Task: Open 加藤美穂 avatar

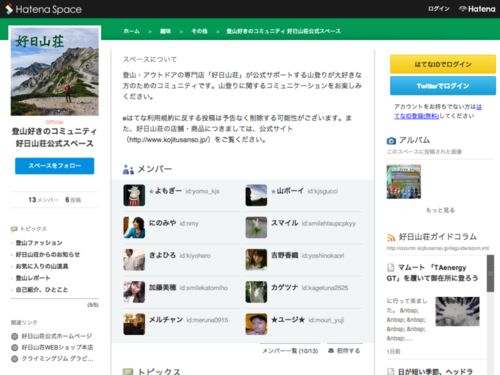Action: coord(134,292)
